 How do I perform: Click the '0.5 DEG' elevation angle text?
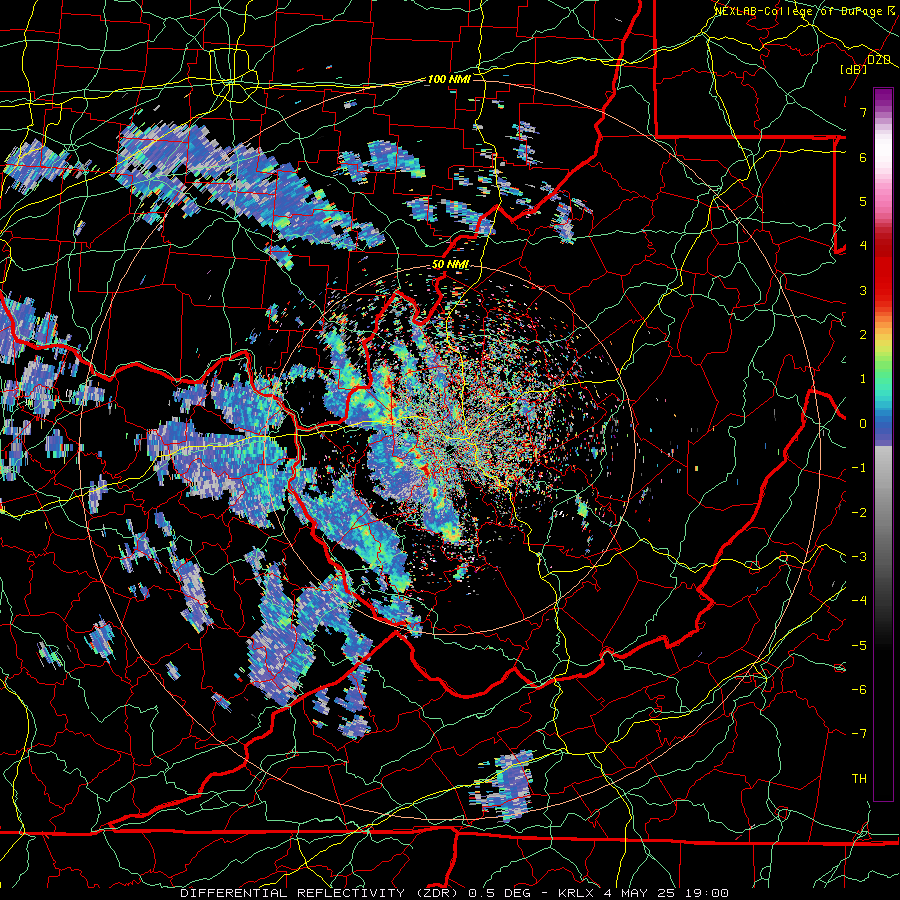pyautogui.click(x=501, y=893)
